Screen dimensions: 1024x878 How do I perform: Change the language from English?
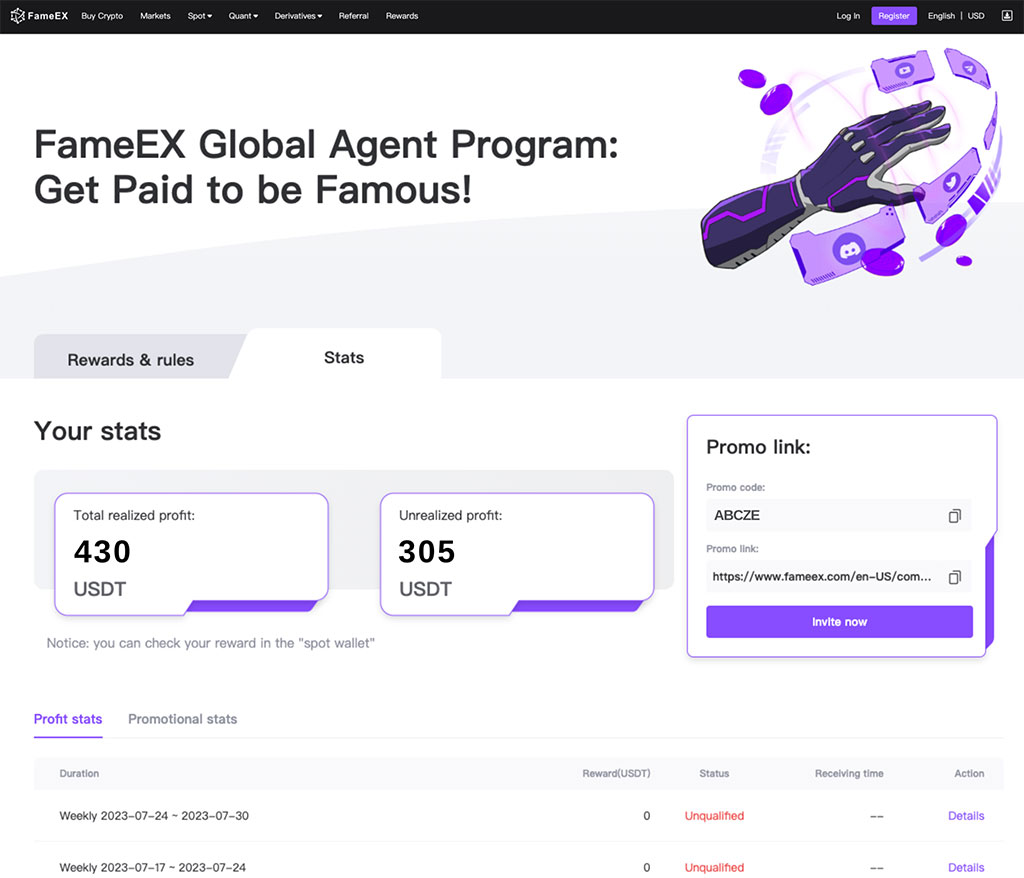(941, 16)
